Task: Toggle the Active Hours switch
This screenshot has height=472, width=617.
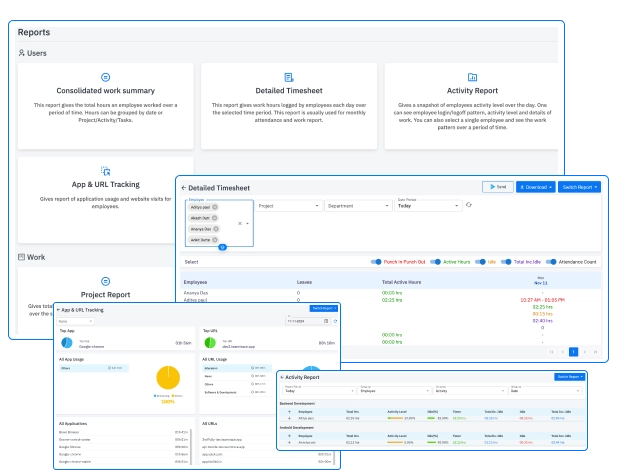Action: [x=435, y=262]
